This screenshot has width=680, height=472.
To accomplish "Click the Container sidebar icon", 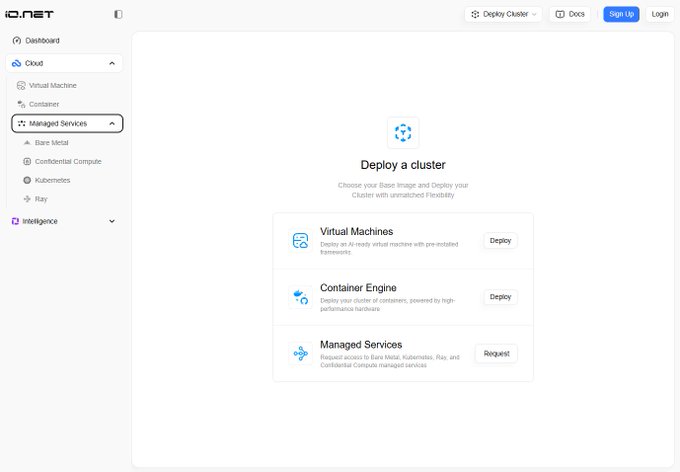I will 21,104.
